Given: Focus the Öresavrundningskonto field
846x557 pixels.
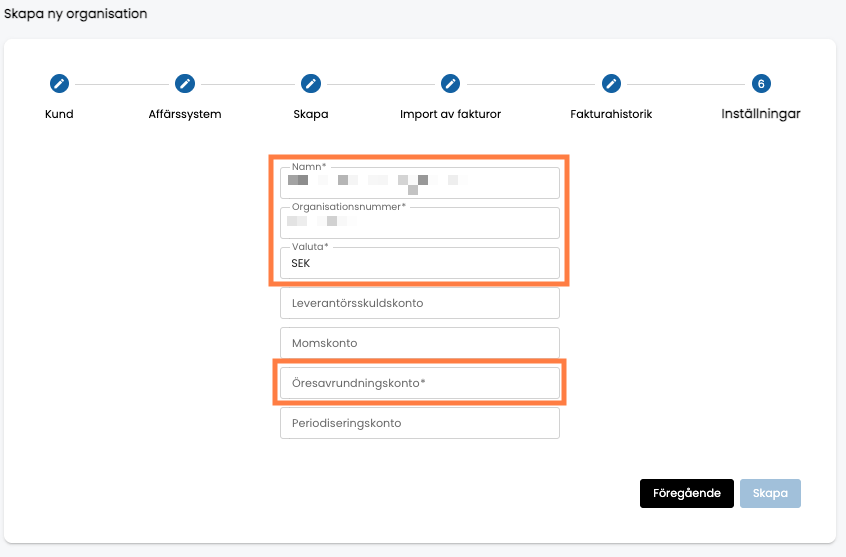Looking at the screenshot, I should [x=420, y=383].
